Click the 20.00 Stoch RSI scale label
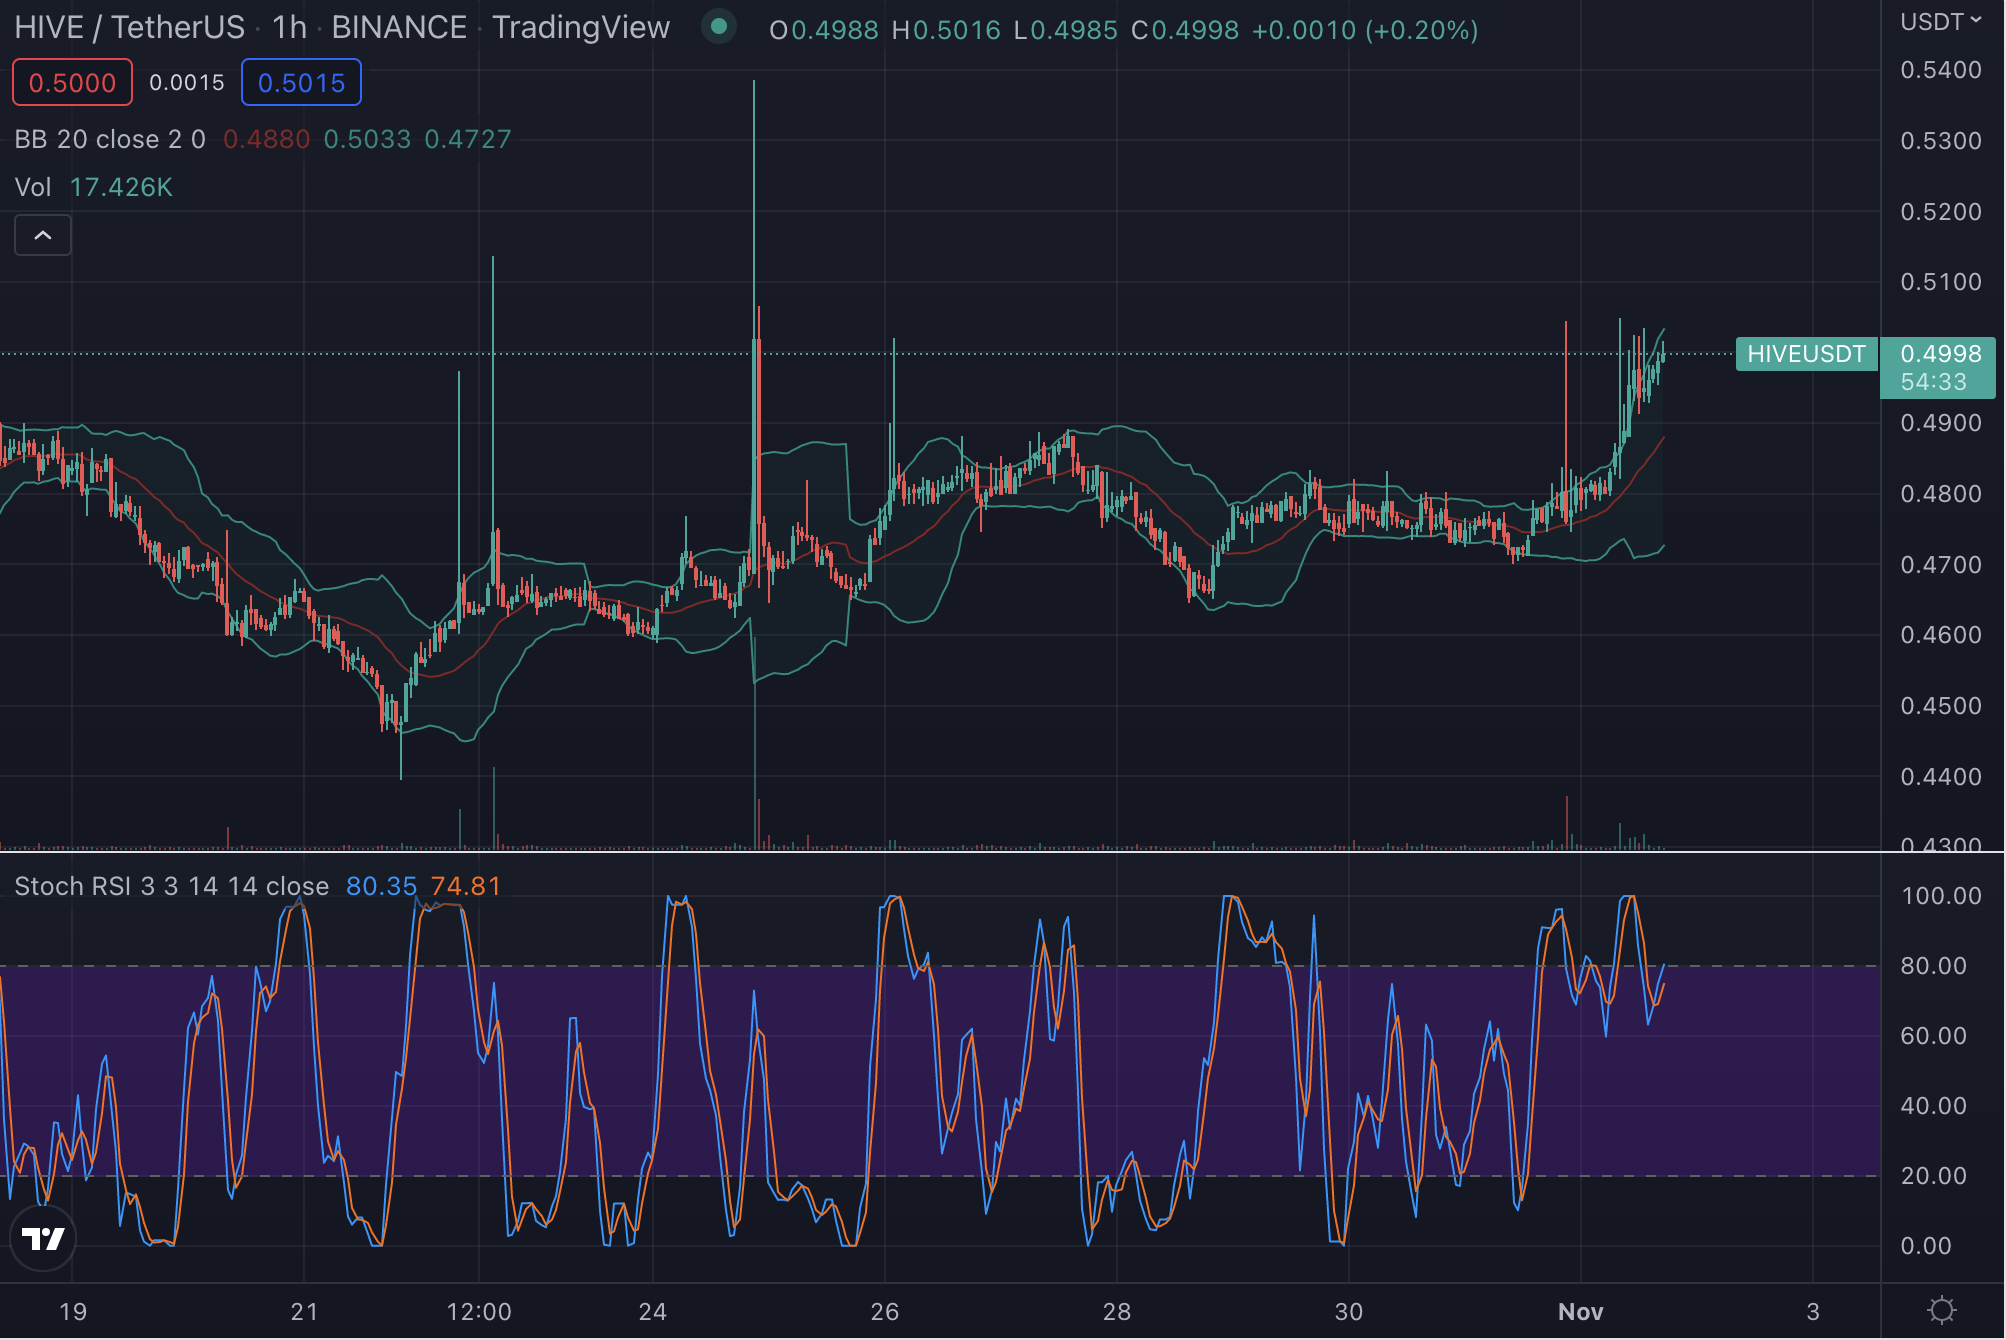The image size is (2006, 1340). (x=1933, y=1176)
